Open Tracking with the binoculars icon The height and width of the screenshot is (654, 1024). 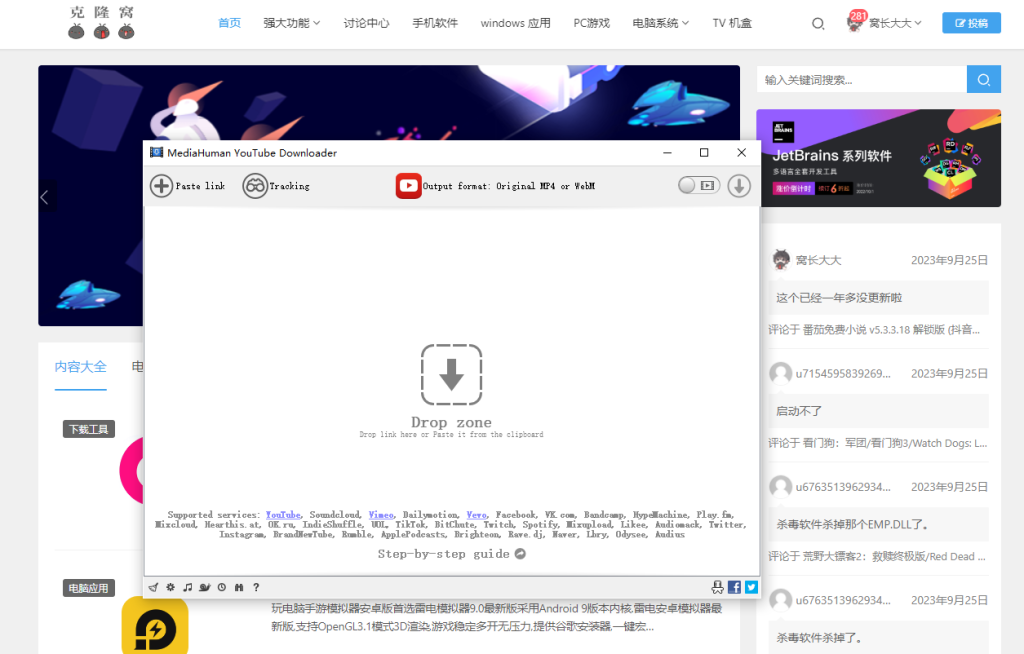click(x=255, y=186)
